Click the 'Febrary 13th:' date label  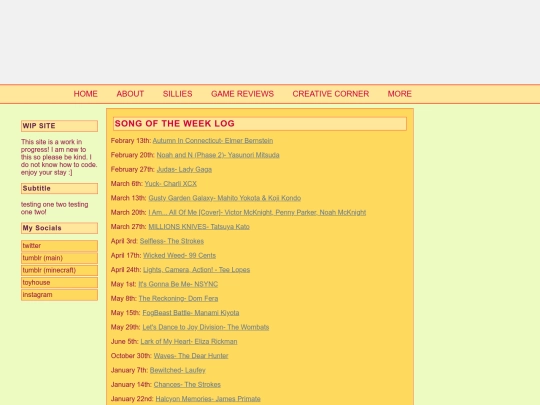(x=131, y=141)
